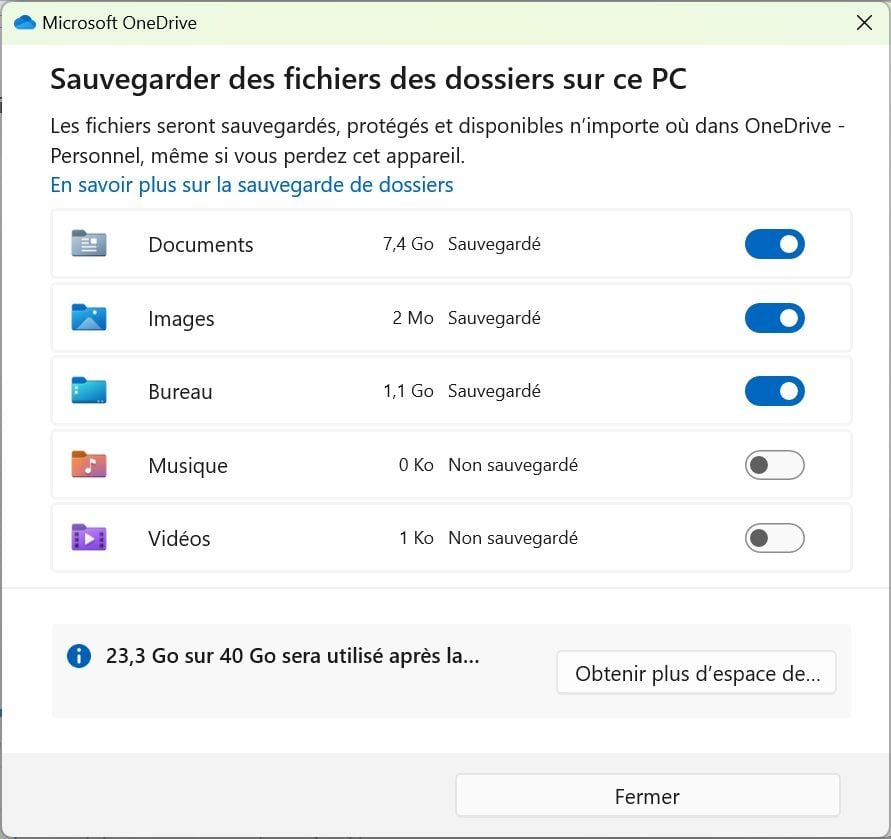Disable the Images backup switch
Screen dimensions: 891x839
click(x=775, y=318)
